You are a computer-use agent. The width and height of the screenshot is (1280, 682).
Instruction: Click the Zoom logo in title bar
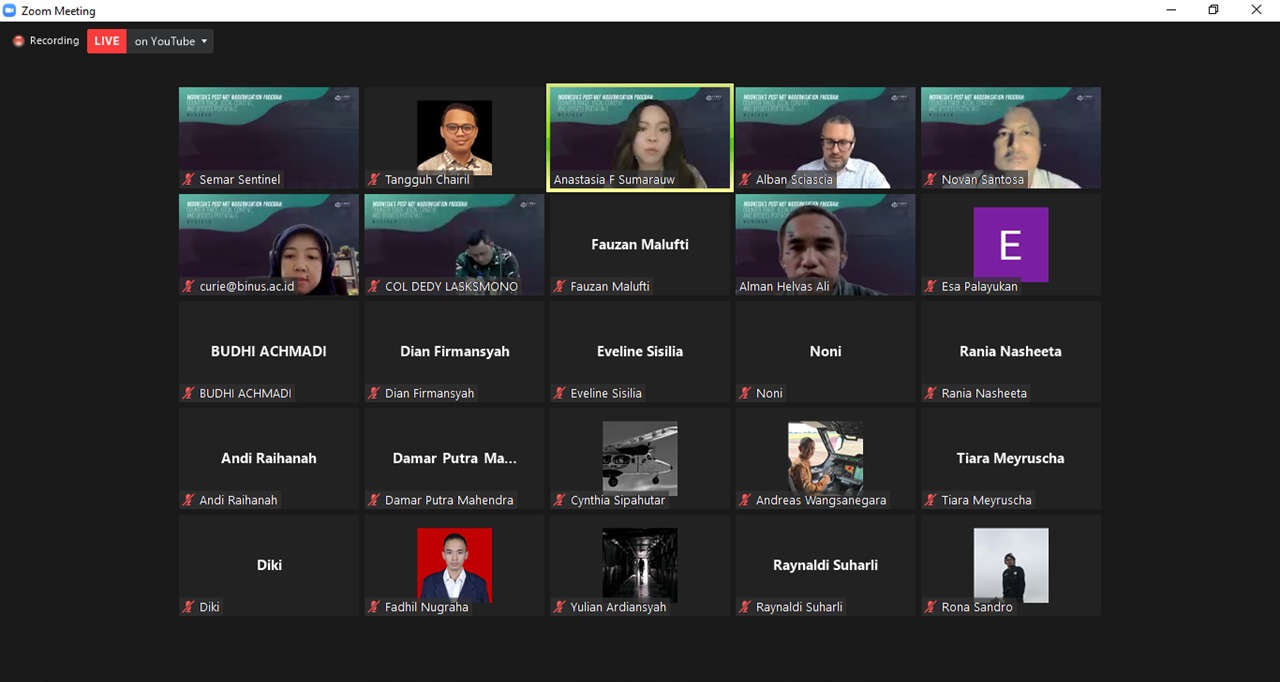click(10, 11)
